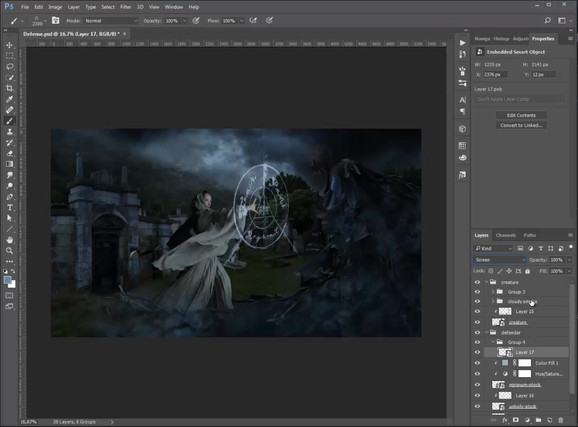This screenshot has height=427, width=578.
Task: Hide Layer 15
Action: coord(477,312)
